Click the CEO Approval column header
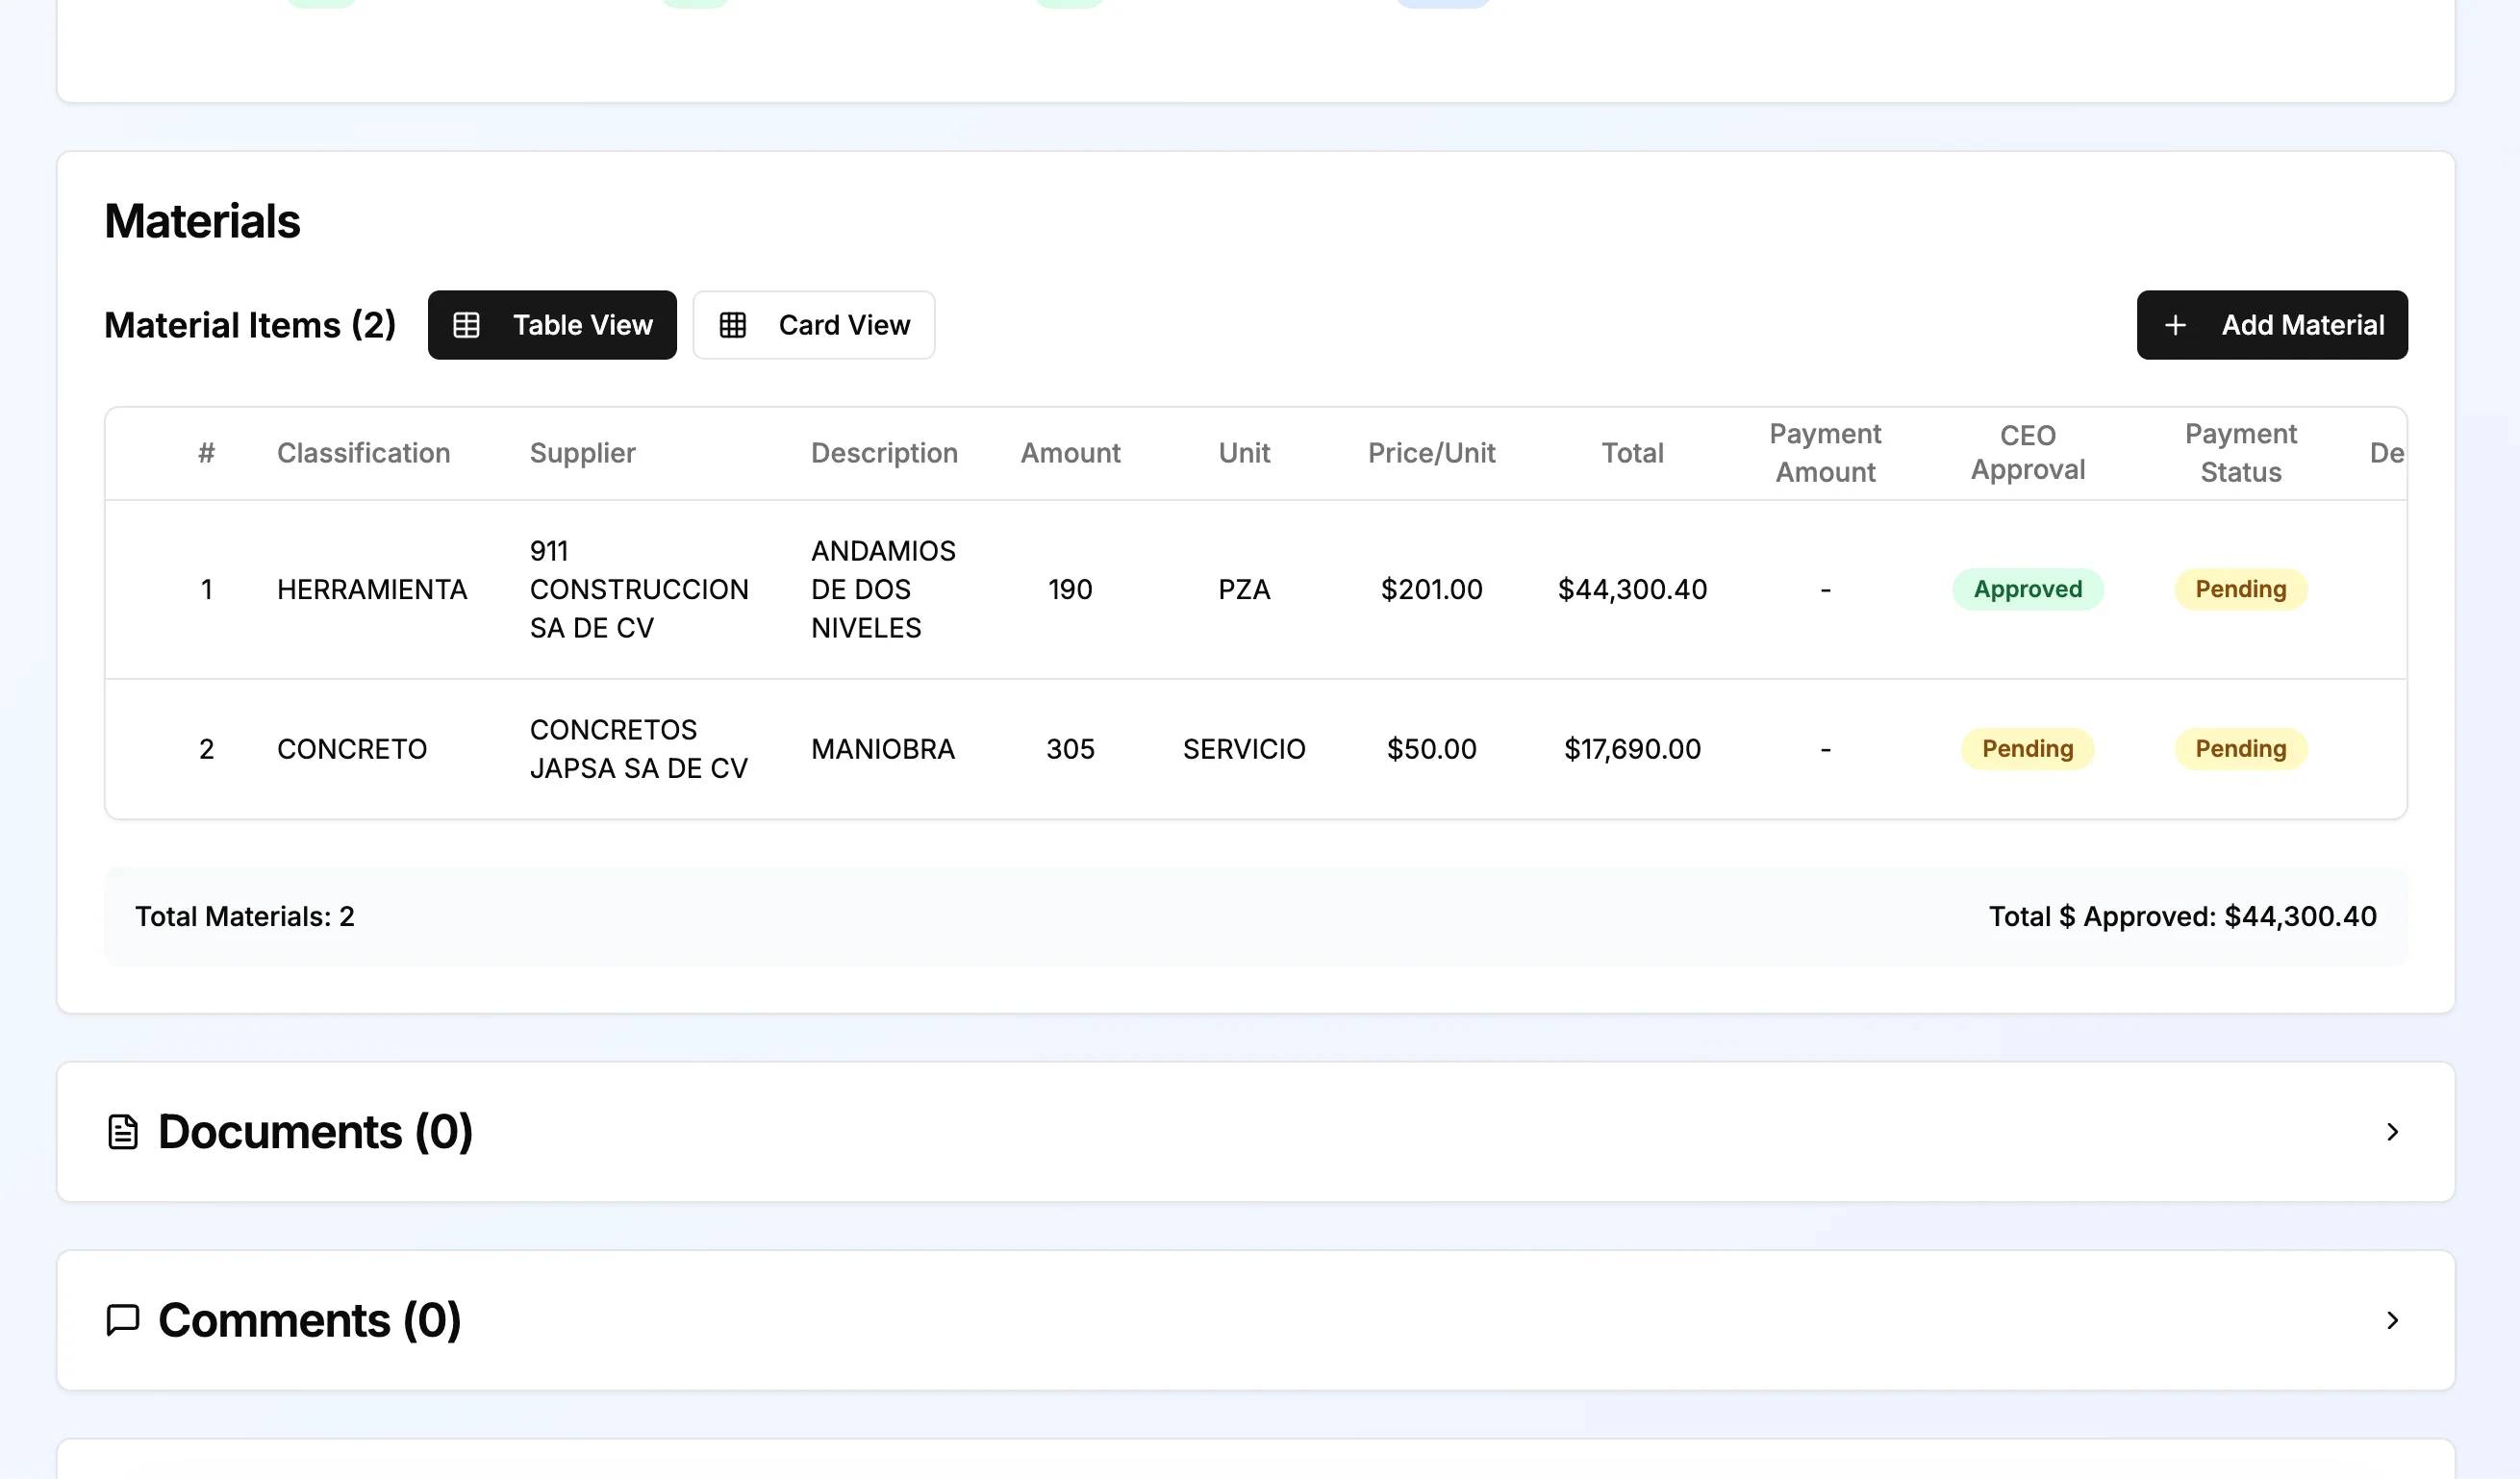This screenshot has width=2520, height=1479. (x=2027, y=453)
